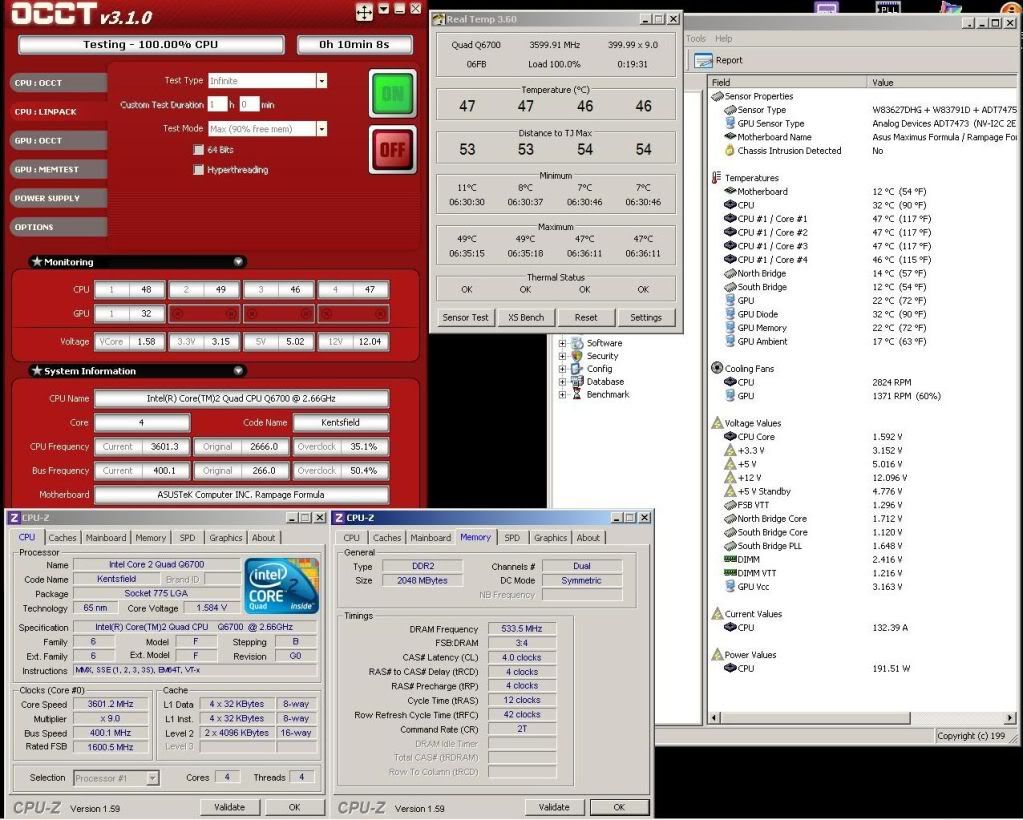Image resolution: width=1023 pixels, height=820 pixels.
Task: Click the Cooling Fans icon in the sensor list
Action: coord(715,367)
